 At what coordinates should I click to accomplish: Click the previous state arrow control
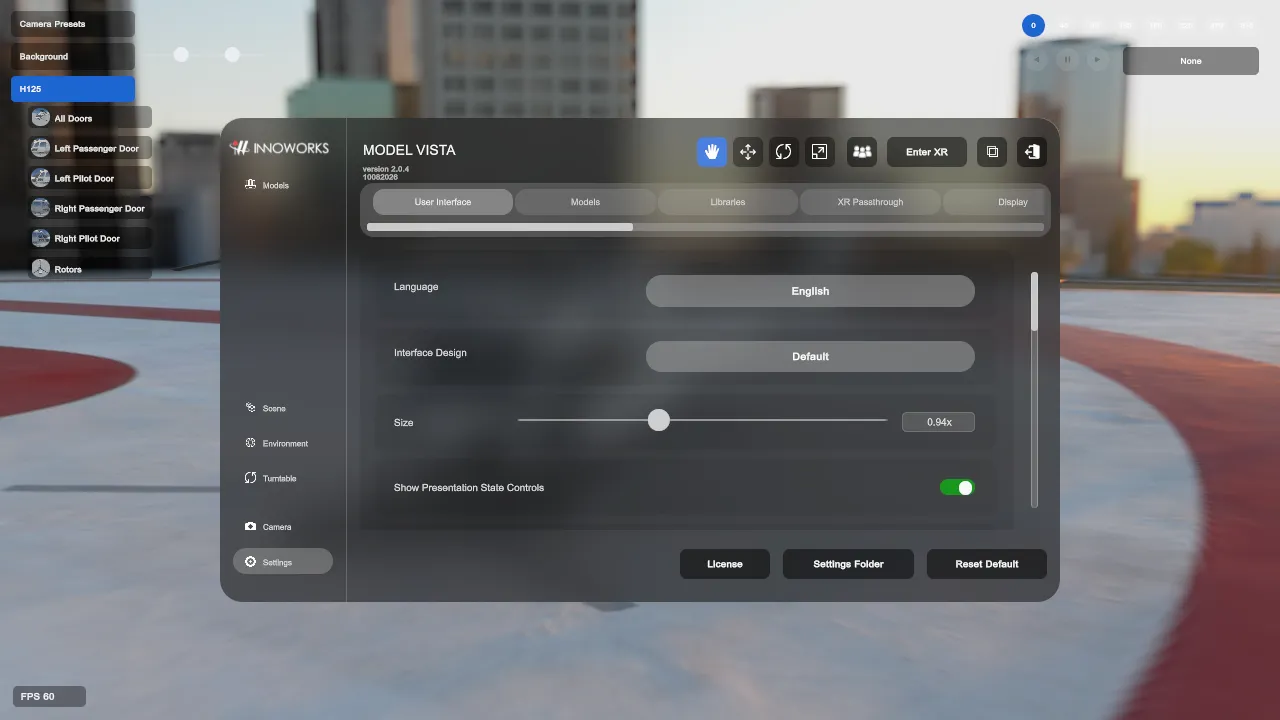coord(1036,60)
